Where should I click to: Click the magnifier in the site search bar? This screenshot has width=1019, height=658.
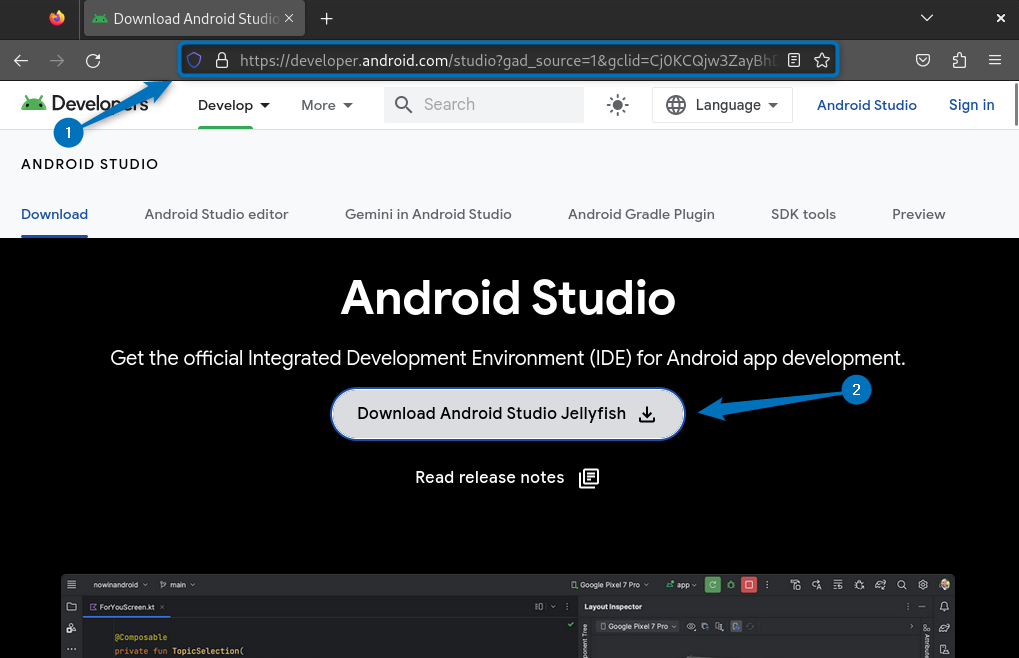[x=403, y=104]
